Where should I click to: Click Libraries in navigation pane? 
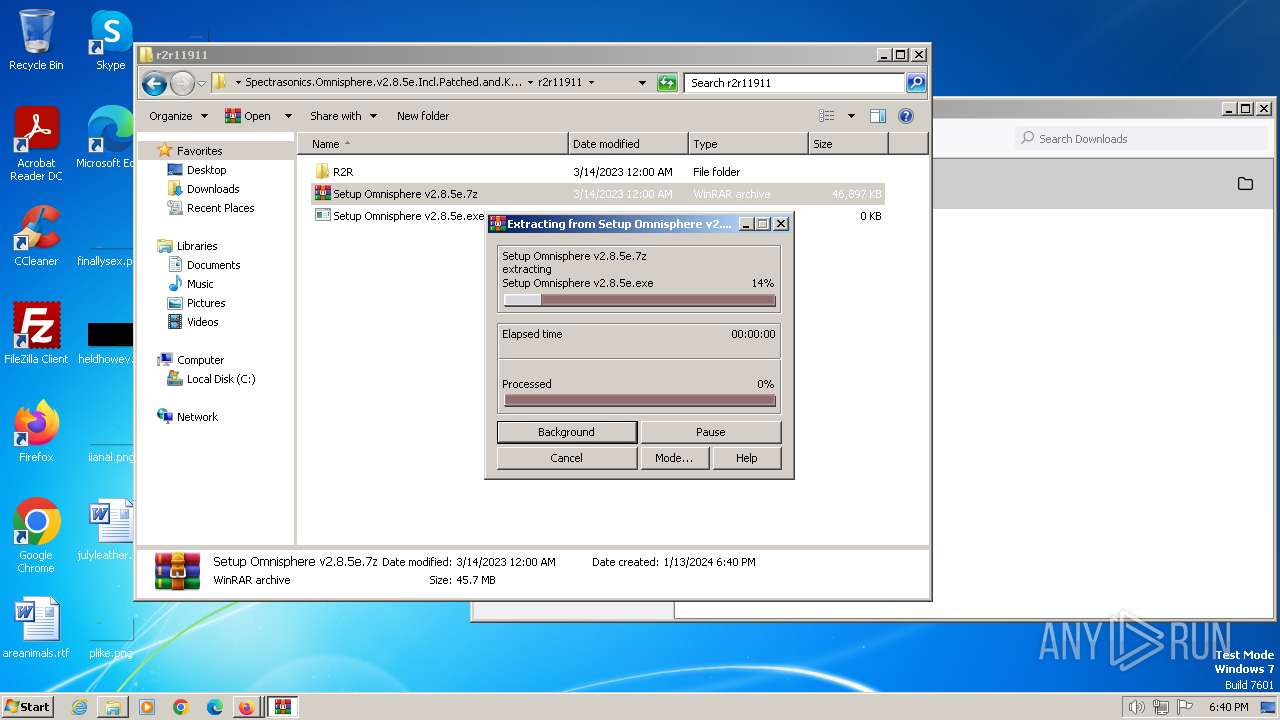click(x=197, y=246)
